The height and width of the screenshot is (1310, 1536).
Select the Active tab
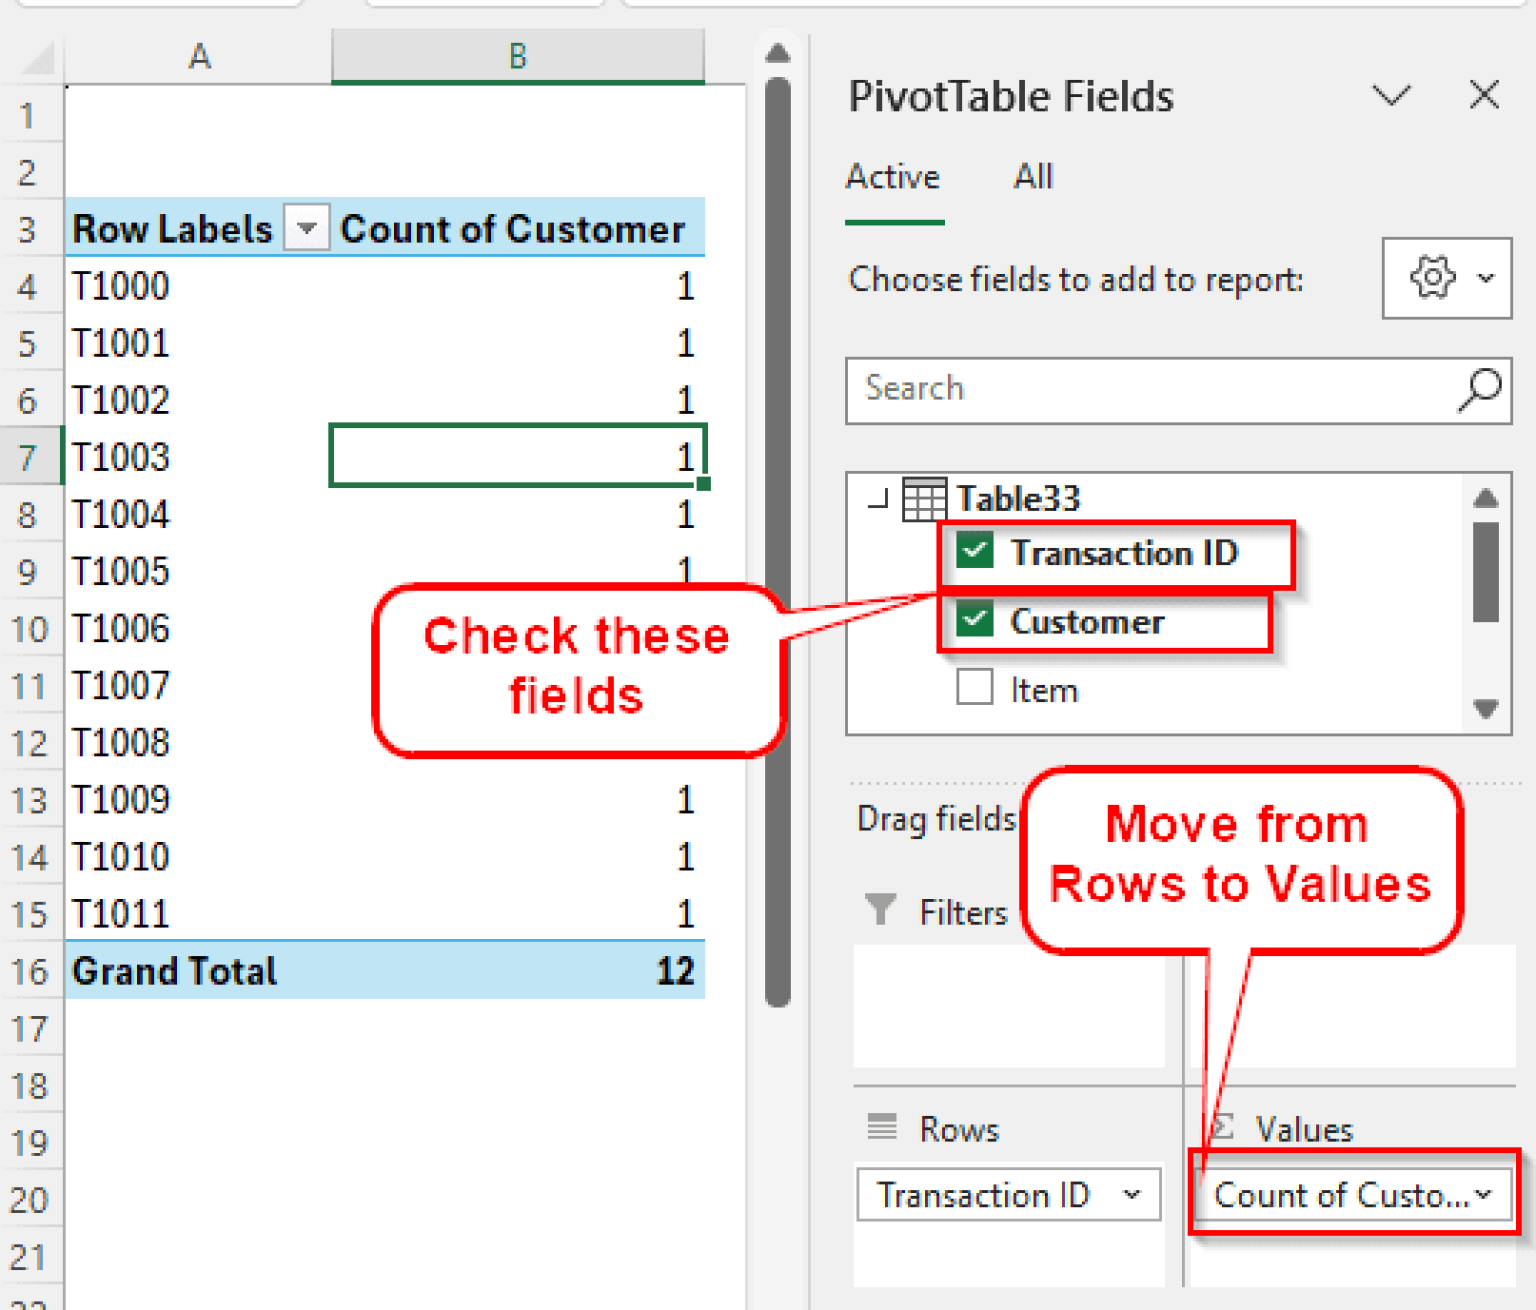pos(892,177)
